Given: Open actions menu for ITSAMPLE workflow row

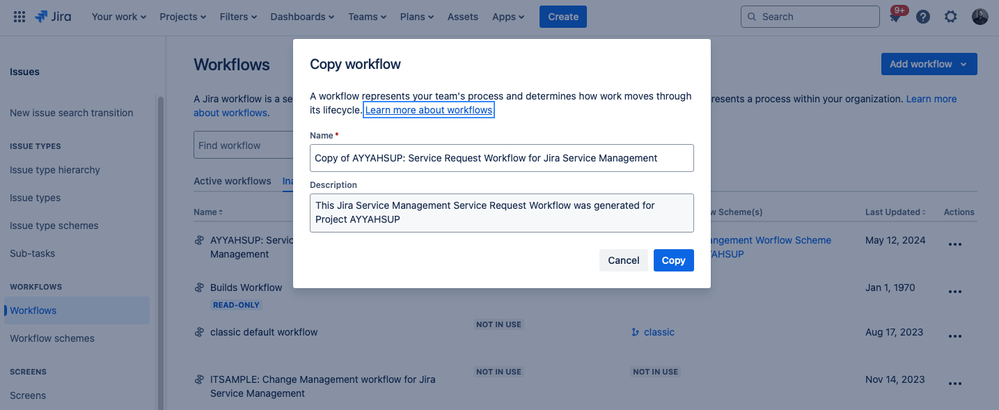Looking at the screenshot, I should click(x=954, y=383).
